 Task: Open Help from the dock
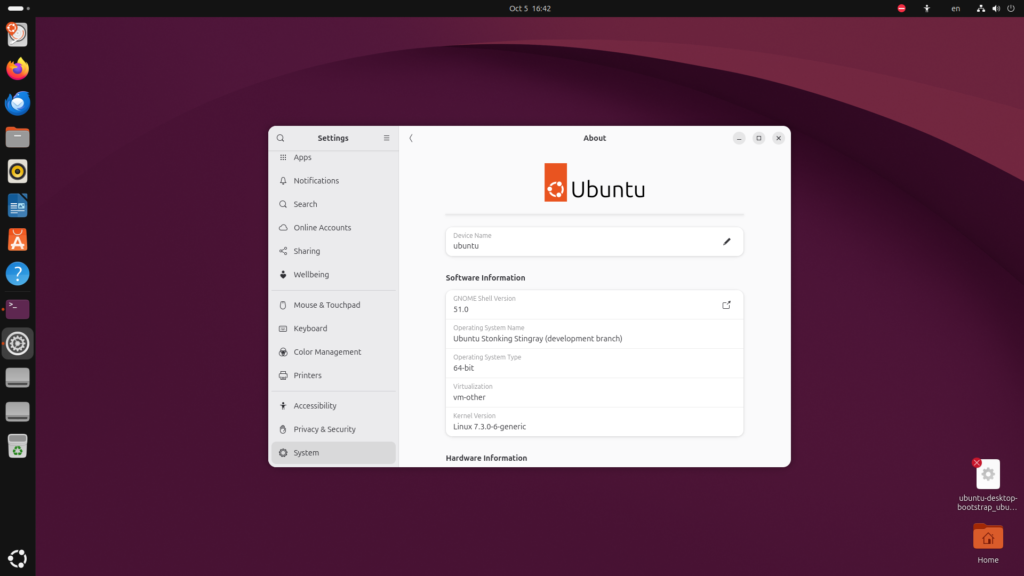18,274
